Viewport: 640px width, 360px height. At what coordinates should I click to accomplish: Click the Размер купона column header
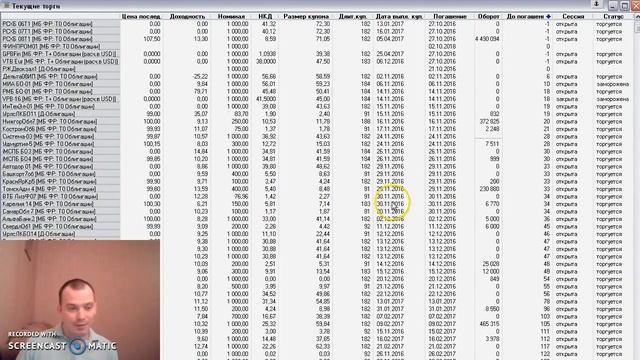306,16
